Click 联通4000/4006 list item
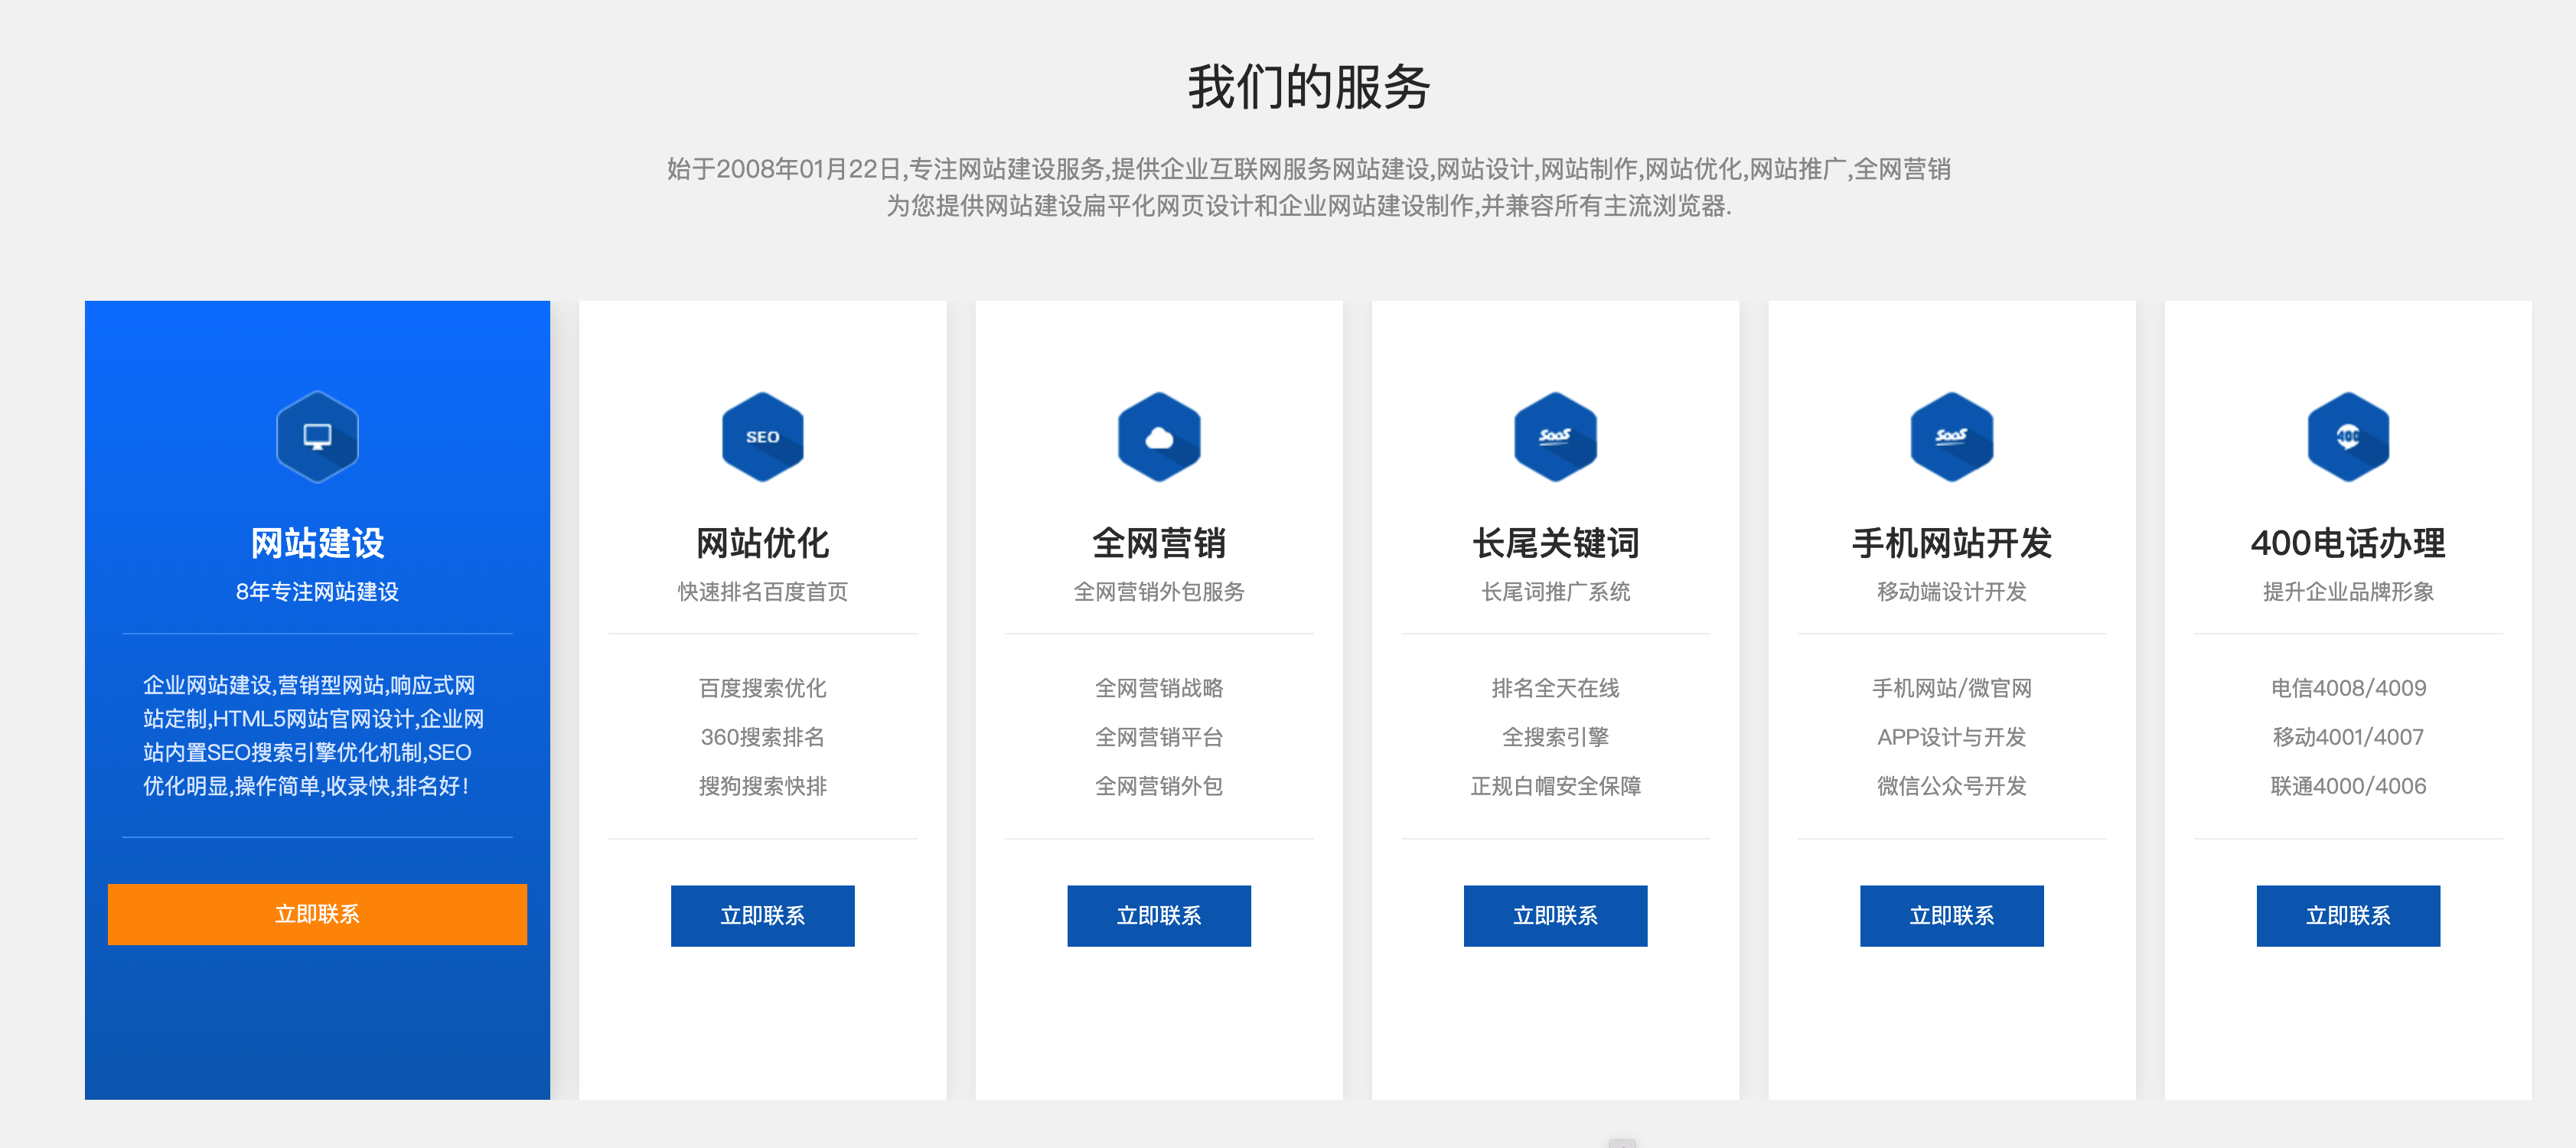Screen dimensions: 2576x1148 tap(2348, 786)
